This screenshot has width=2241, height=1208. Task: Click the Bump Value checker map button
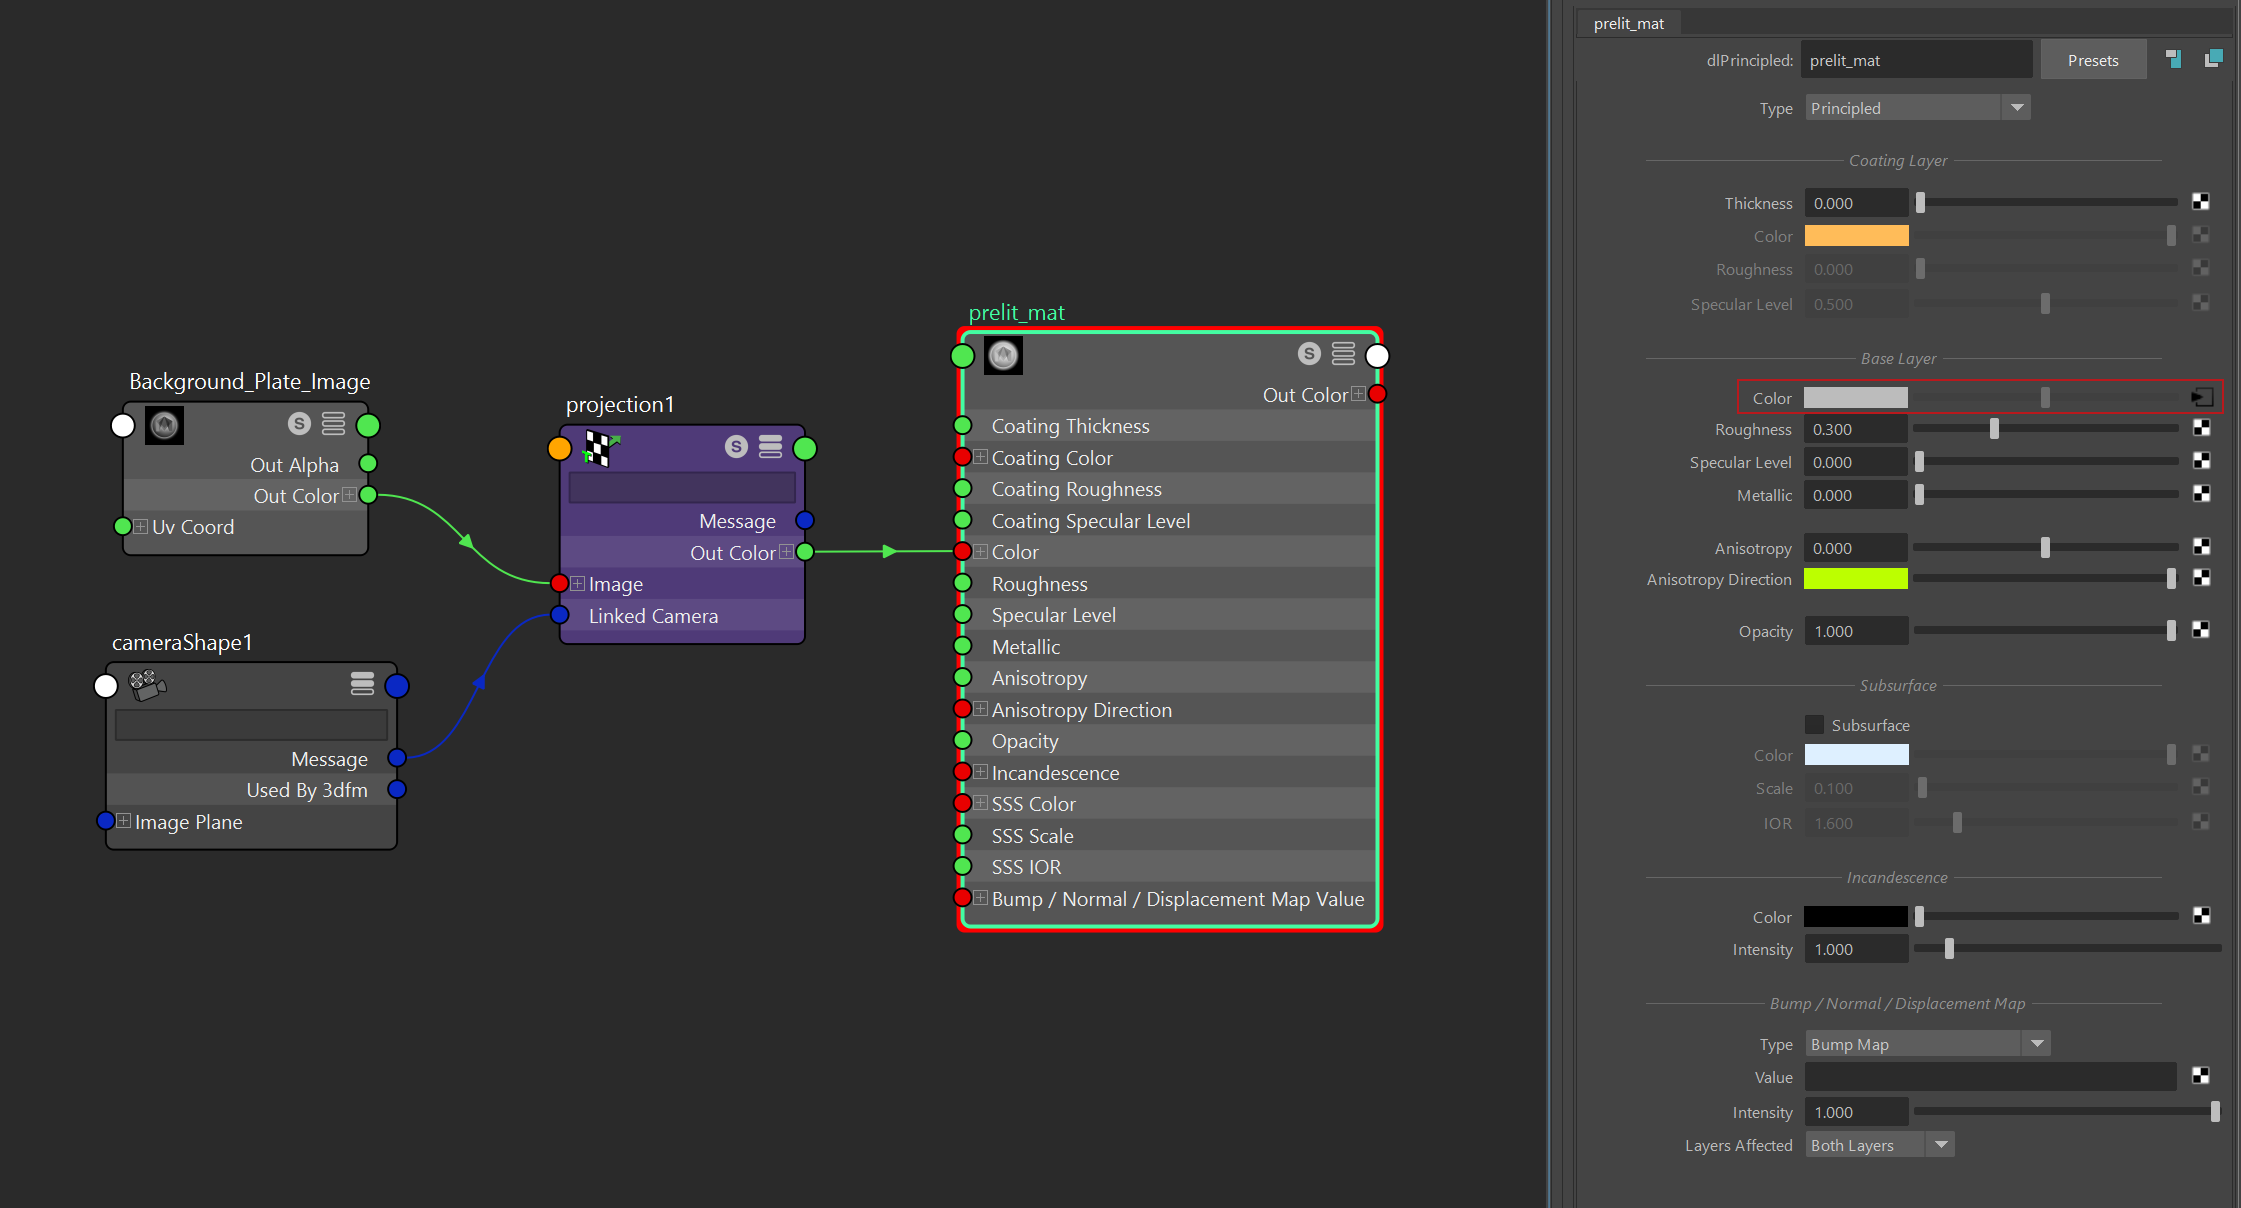2201,1076
